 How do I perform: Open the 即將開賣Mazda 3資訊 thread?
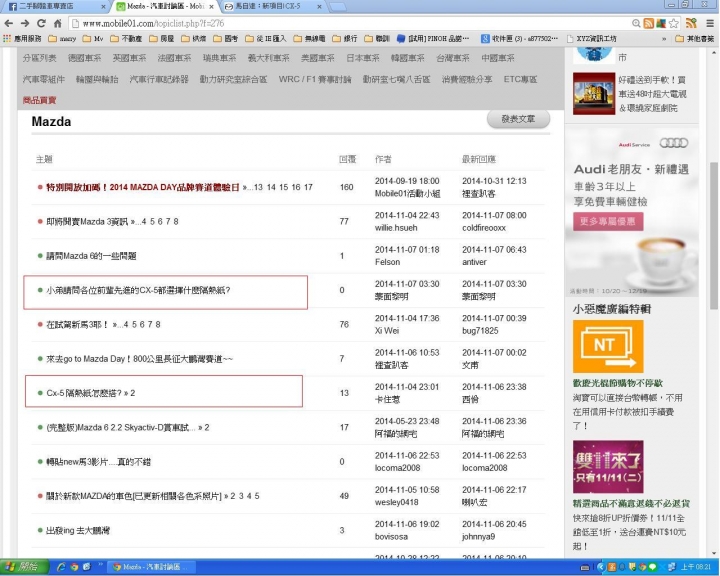(x=87, y=221)
